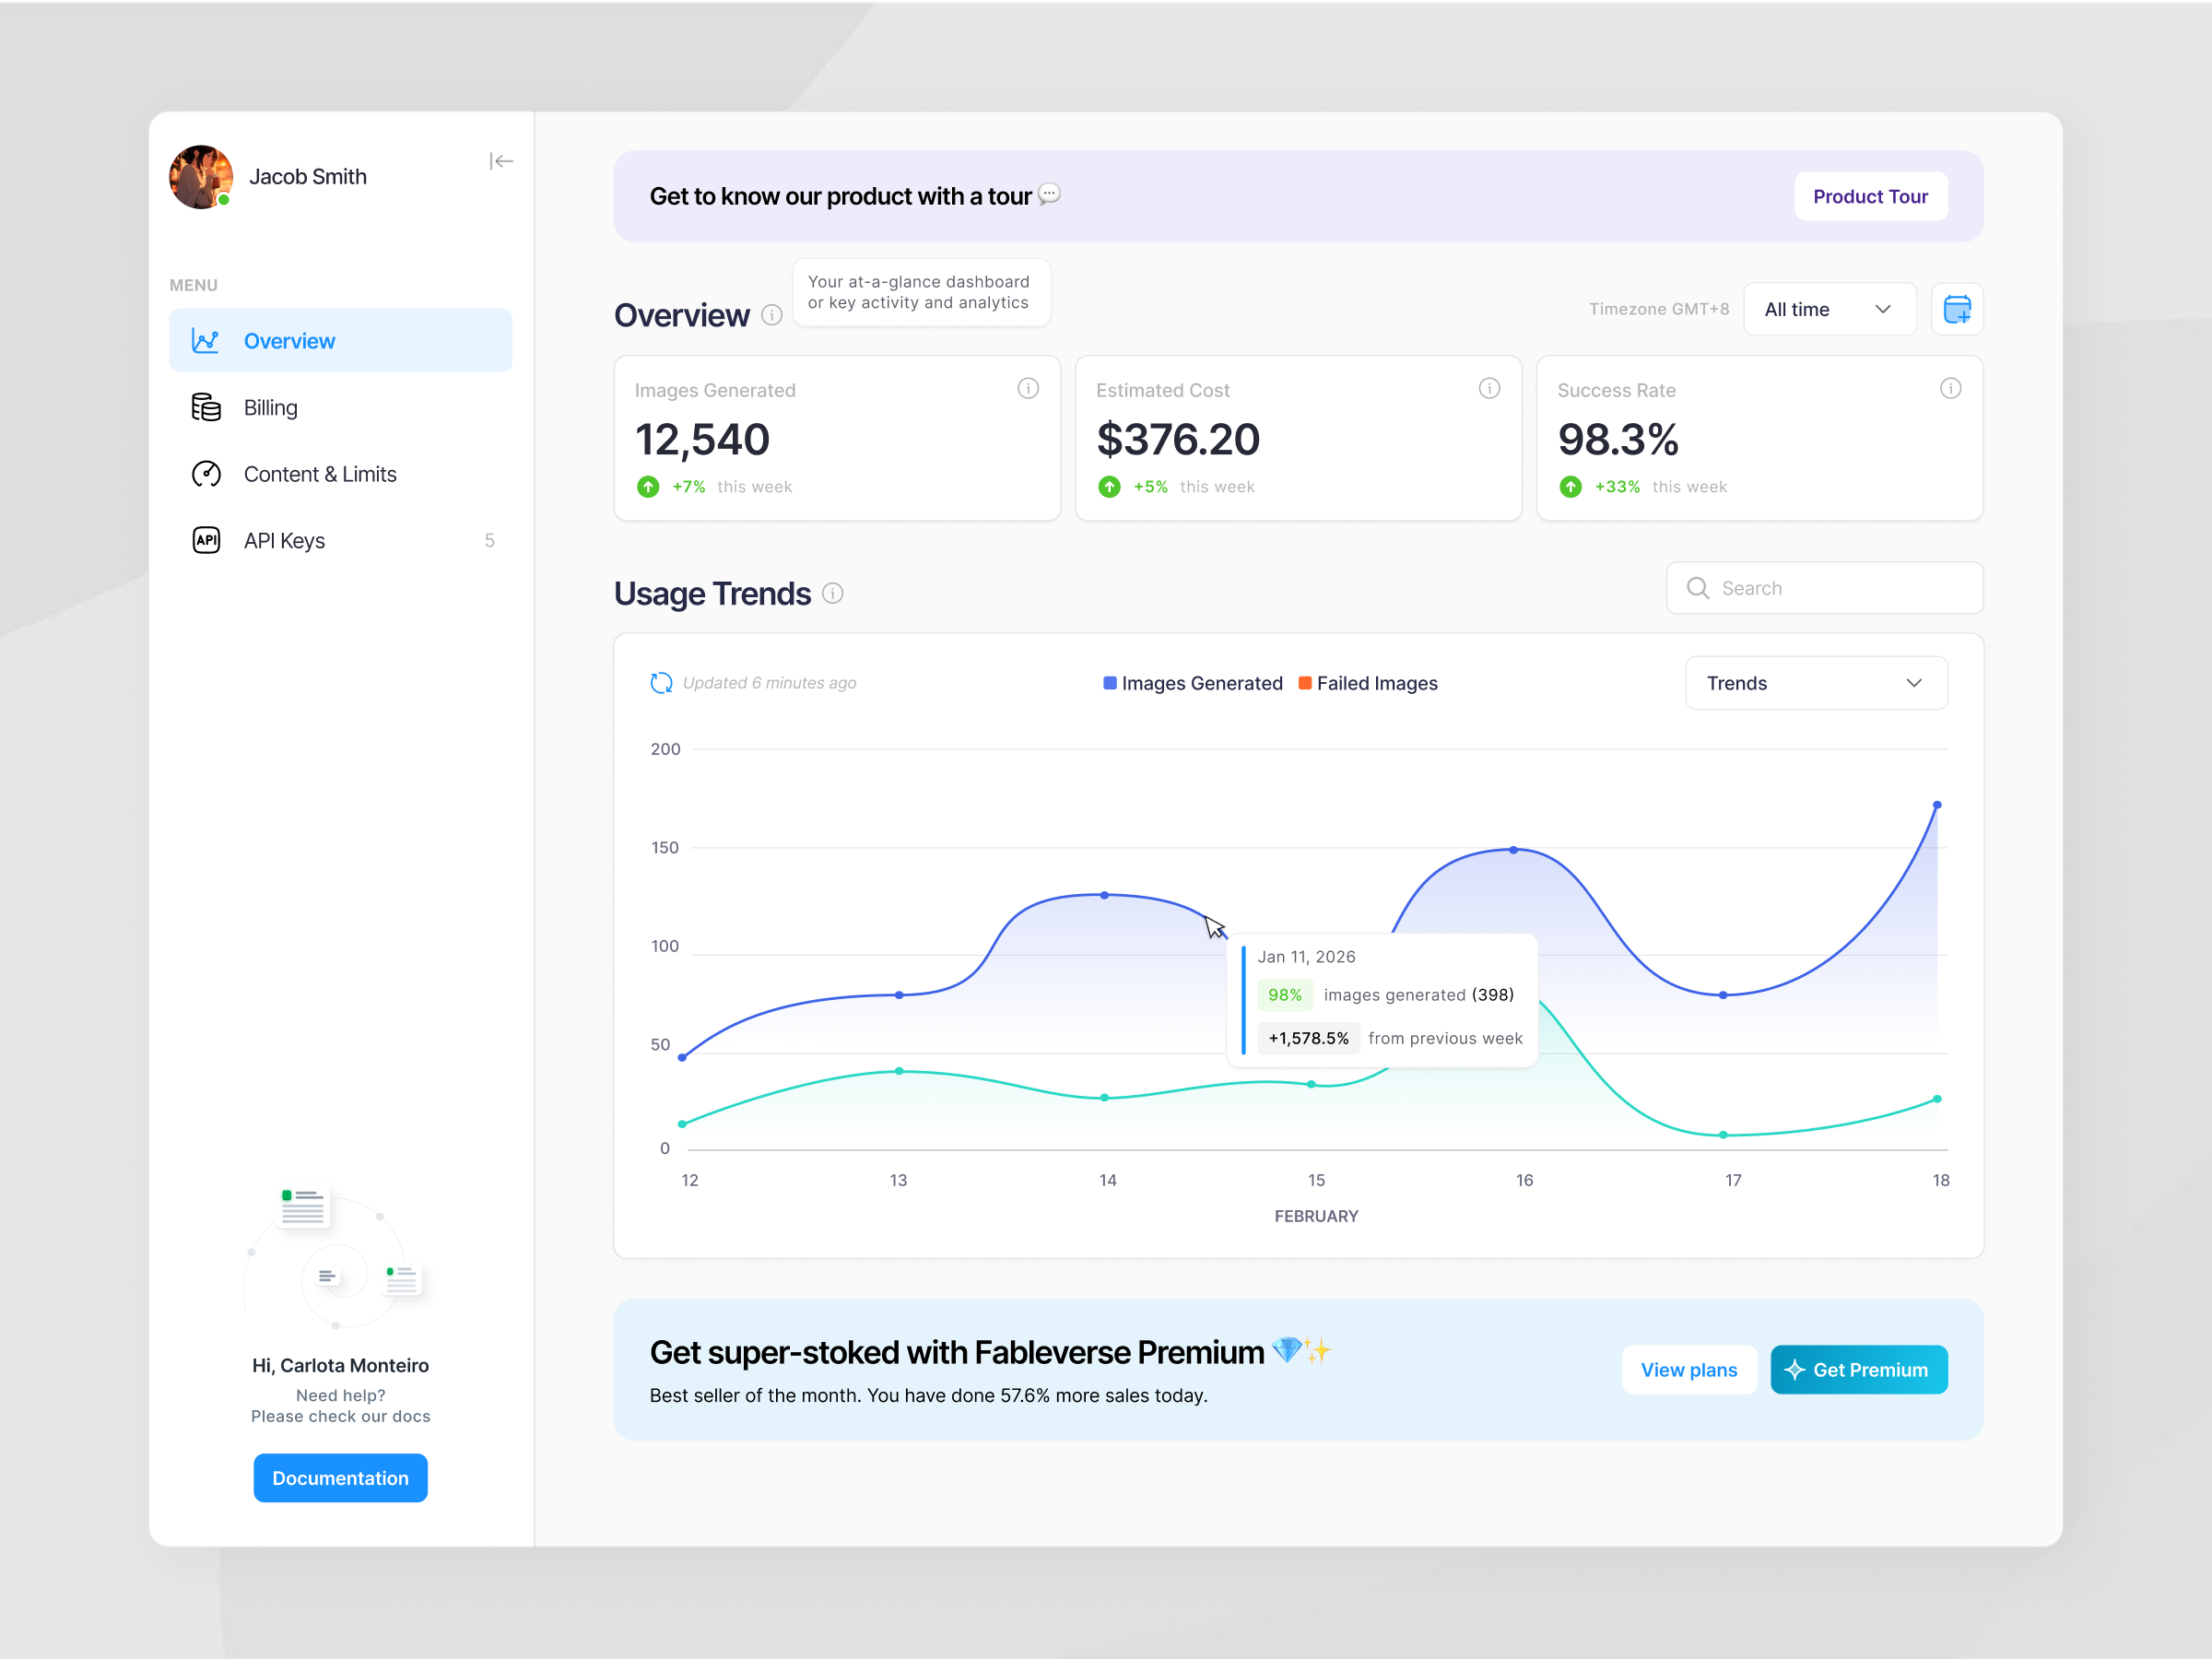Click Jacob Smith's profile avatar
The image size is (2212, 1659).
(x=200, y=177)
